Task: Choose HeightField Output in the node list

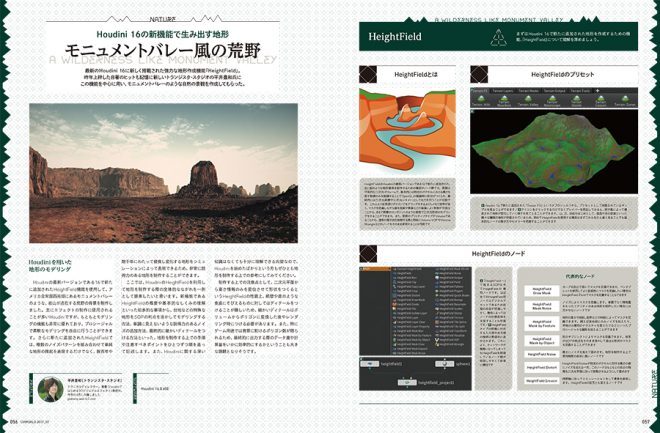Action: (450, 278)
